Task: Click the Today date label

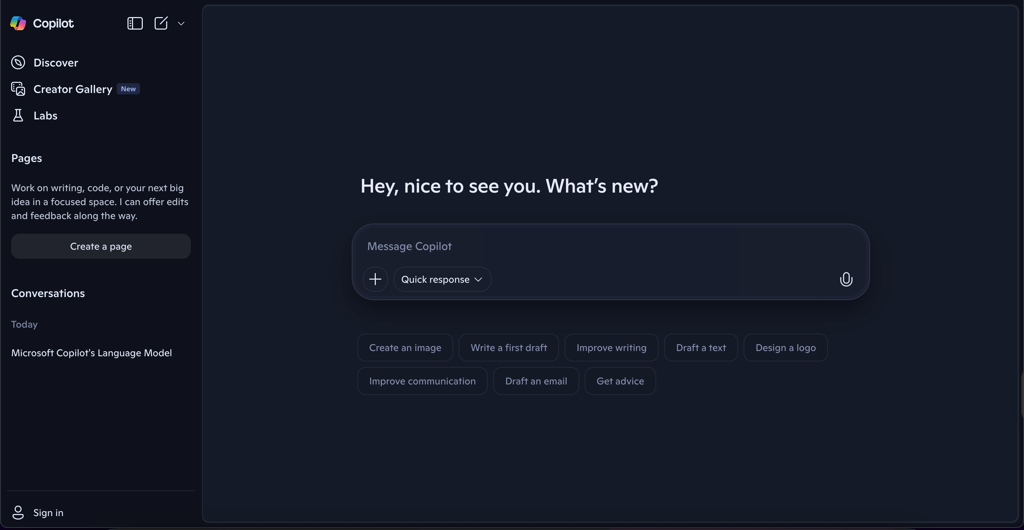Action: 24,324
